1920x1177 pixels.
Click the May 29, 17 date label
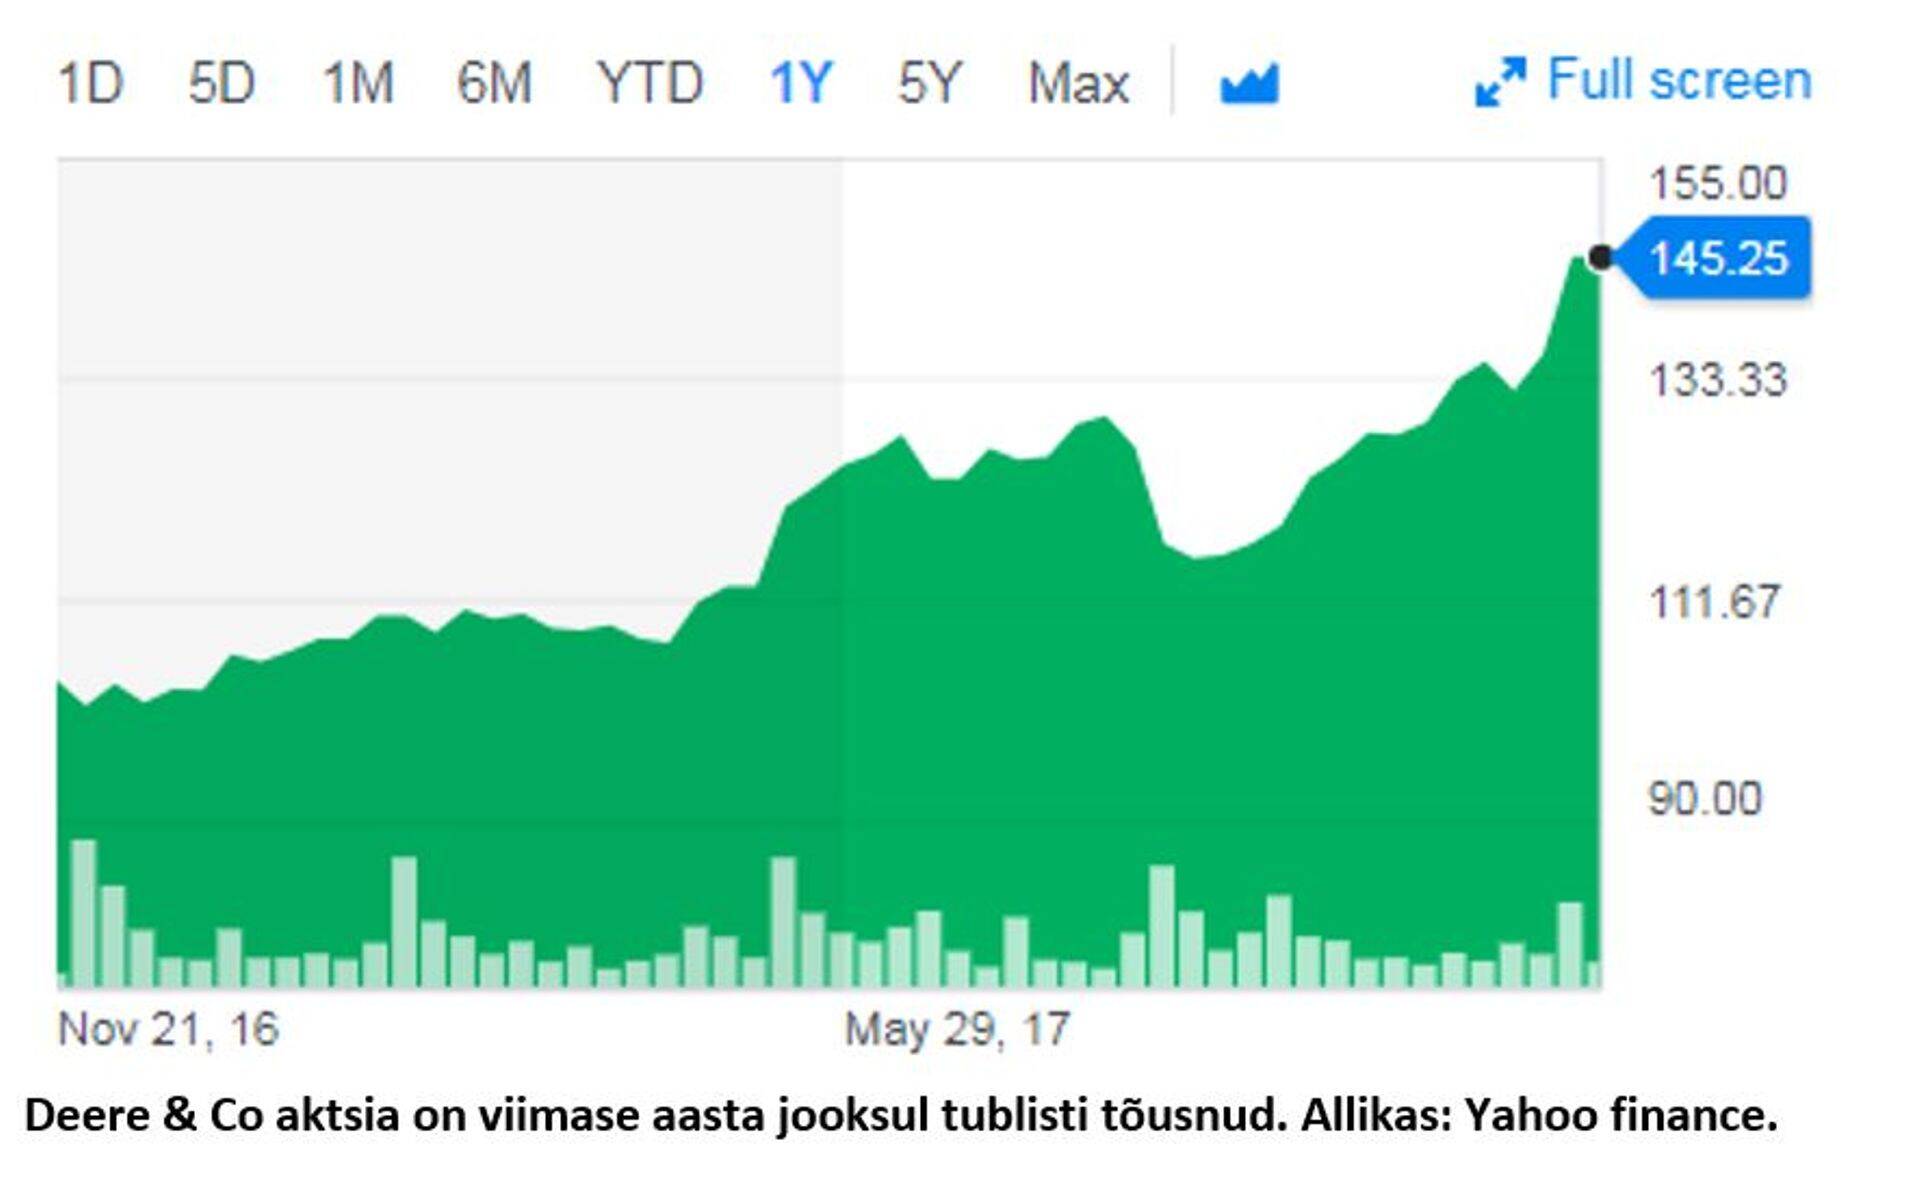click(957, 1029)
